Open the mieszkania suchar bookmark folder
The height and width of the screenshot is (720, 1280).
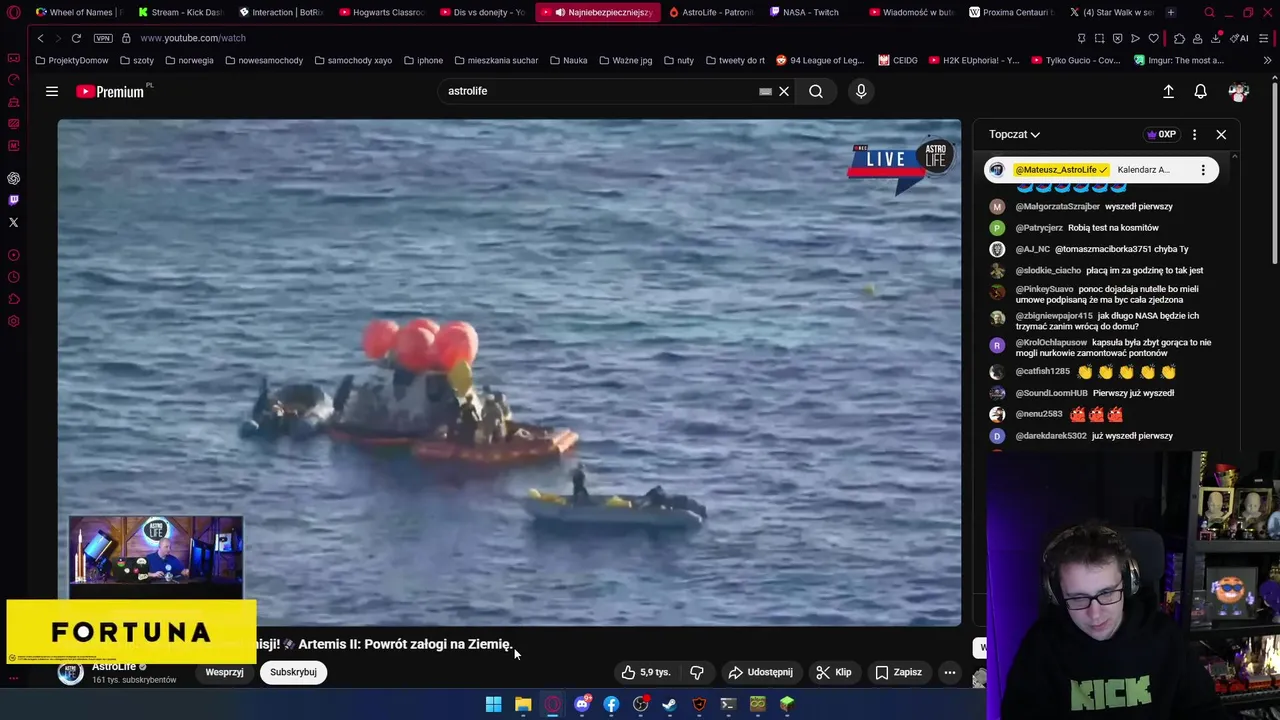495,60
